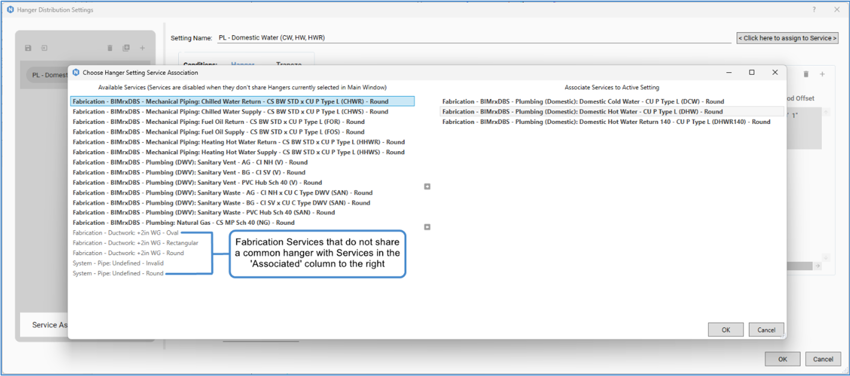
Task: Click Cancel in Hanger Distribution Settings window
Action: [823, 359]
